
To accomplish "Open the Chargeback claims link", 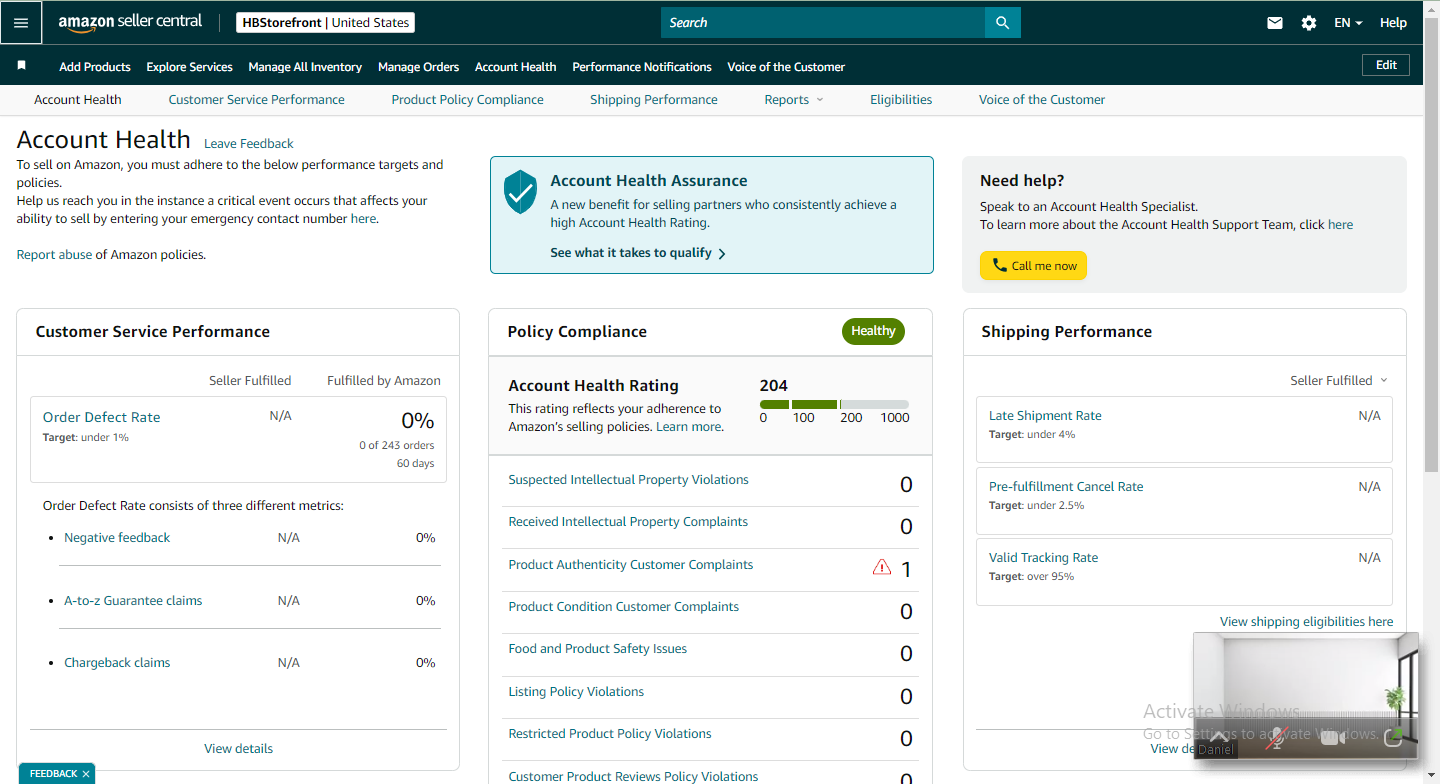I will pyautogui.click(x=117, y=663).
